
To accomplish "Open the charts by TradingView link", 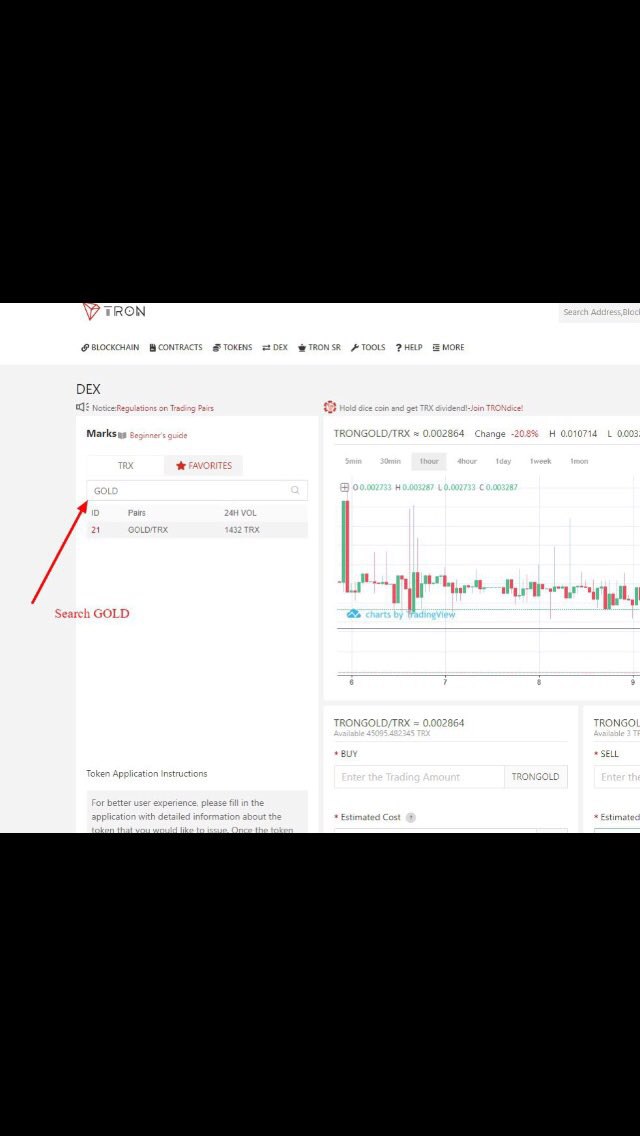I will [401, 614].
